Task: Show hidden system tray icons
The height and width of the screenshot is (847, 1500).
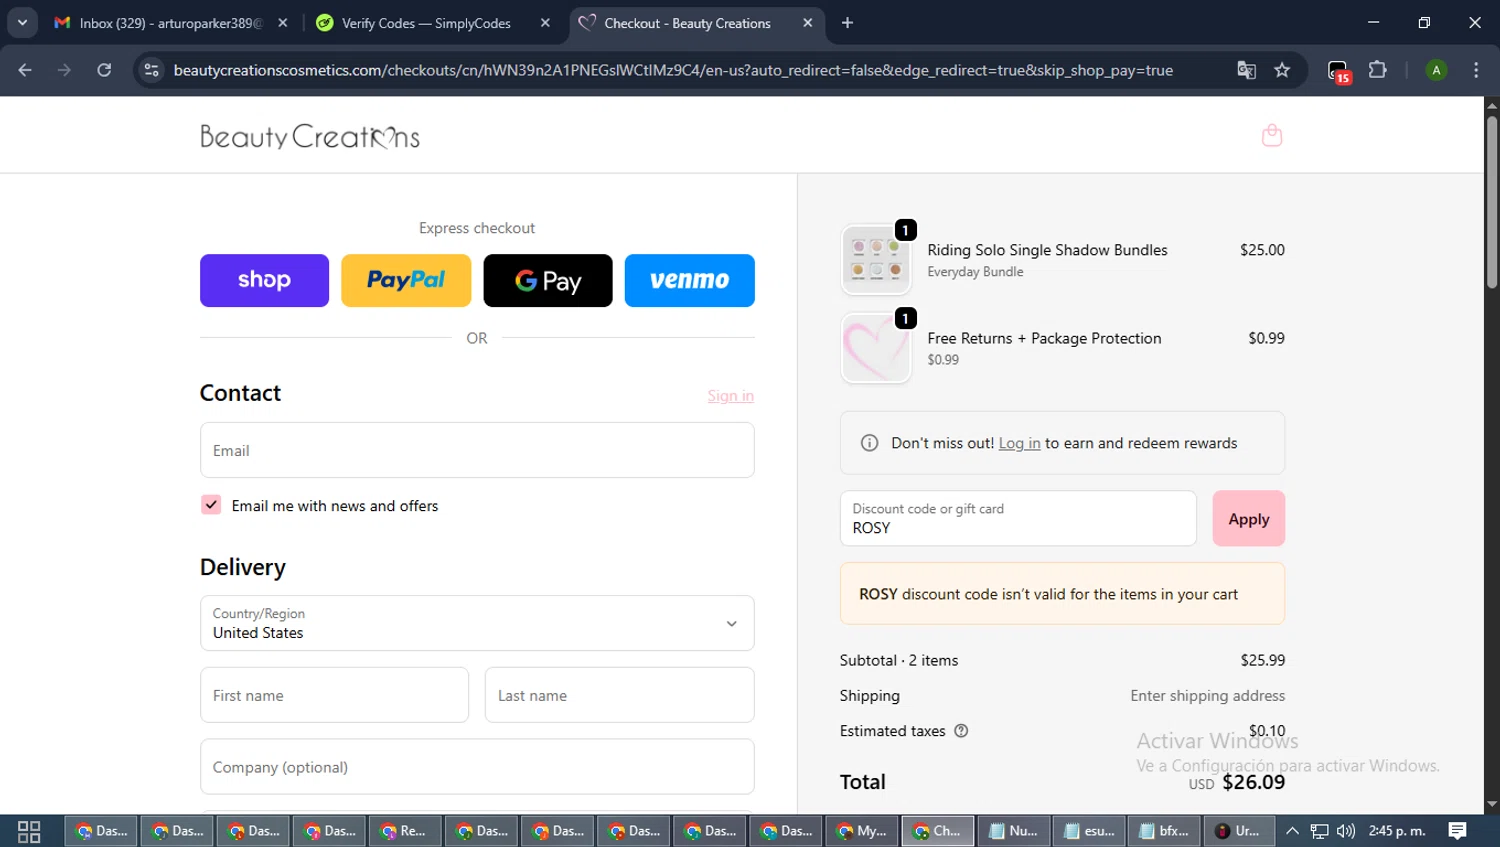Action: point(1292,831)
